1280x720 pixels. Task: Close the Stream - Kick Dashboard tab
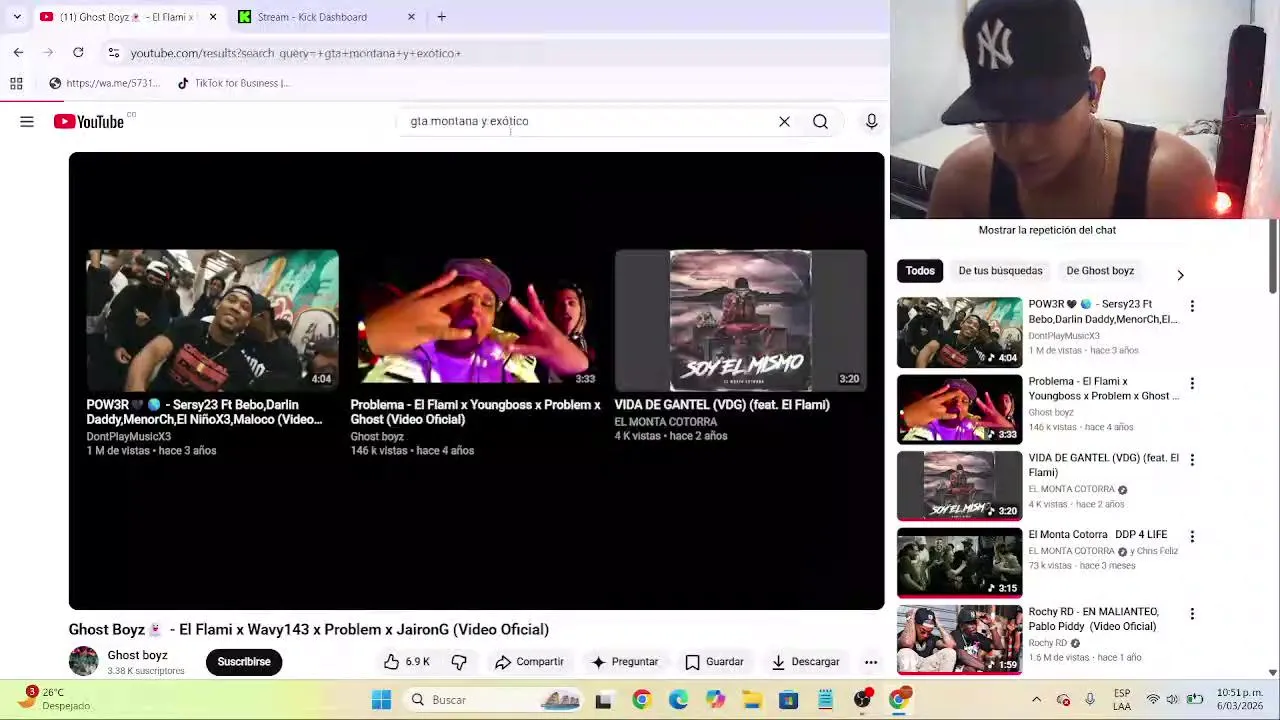[411, 17]
